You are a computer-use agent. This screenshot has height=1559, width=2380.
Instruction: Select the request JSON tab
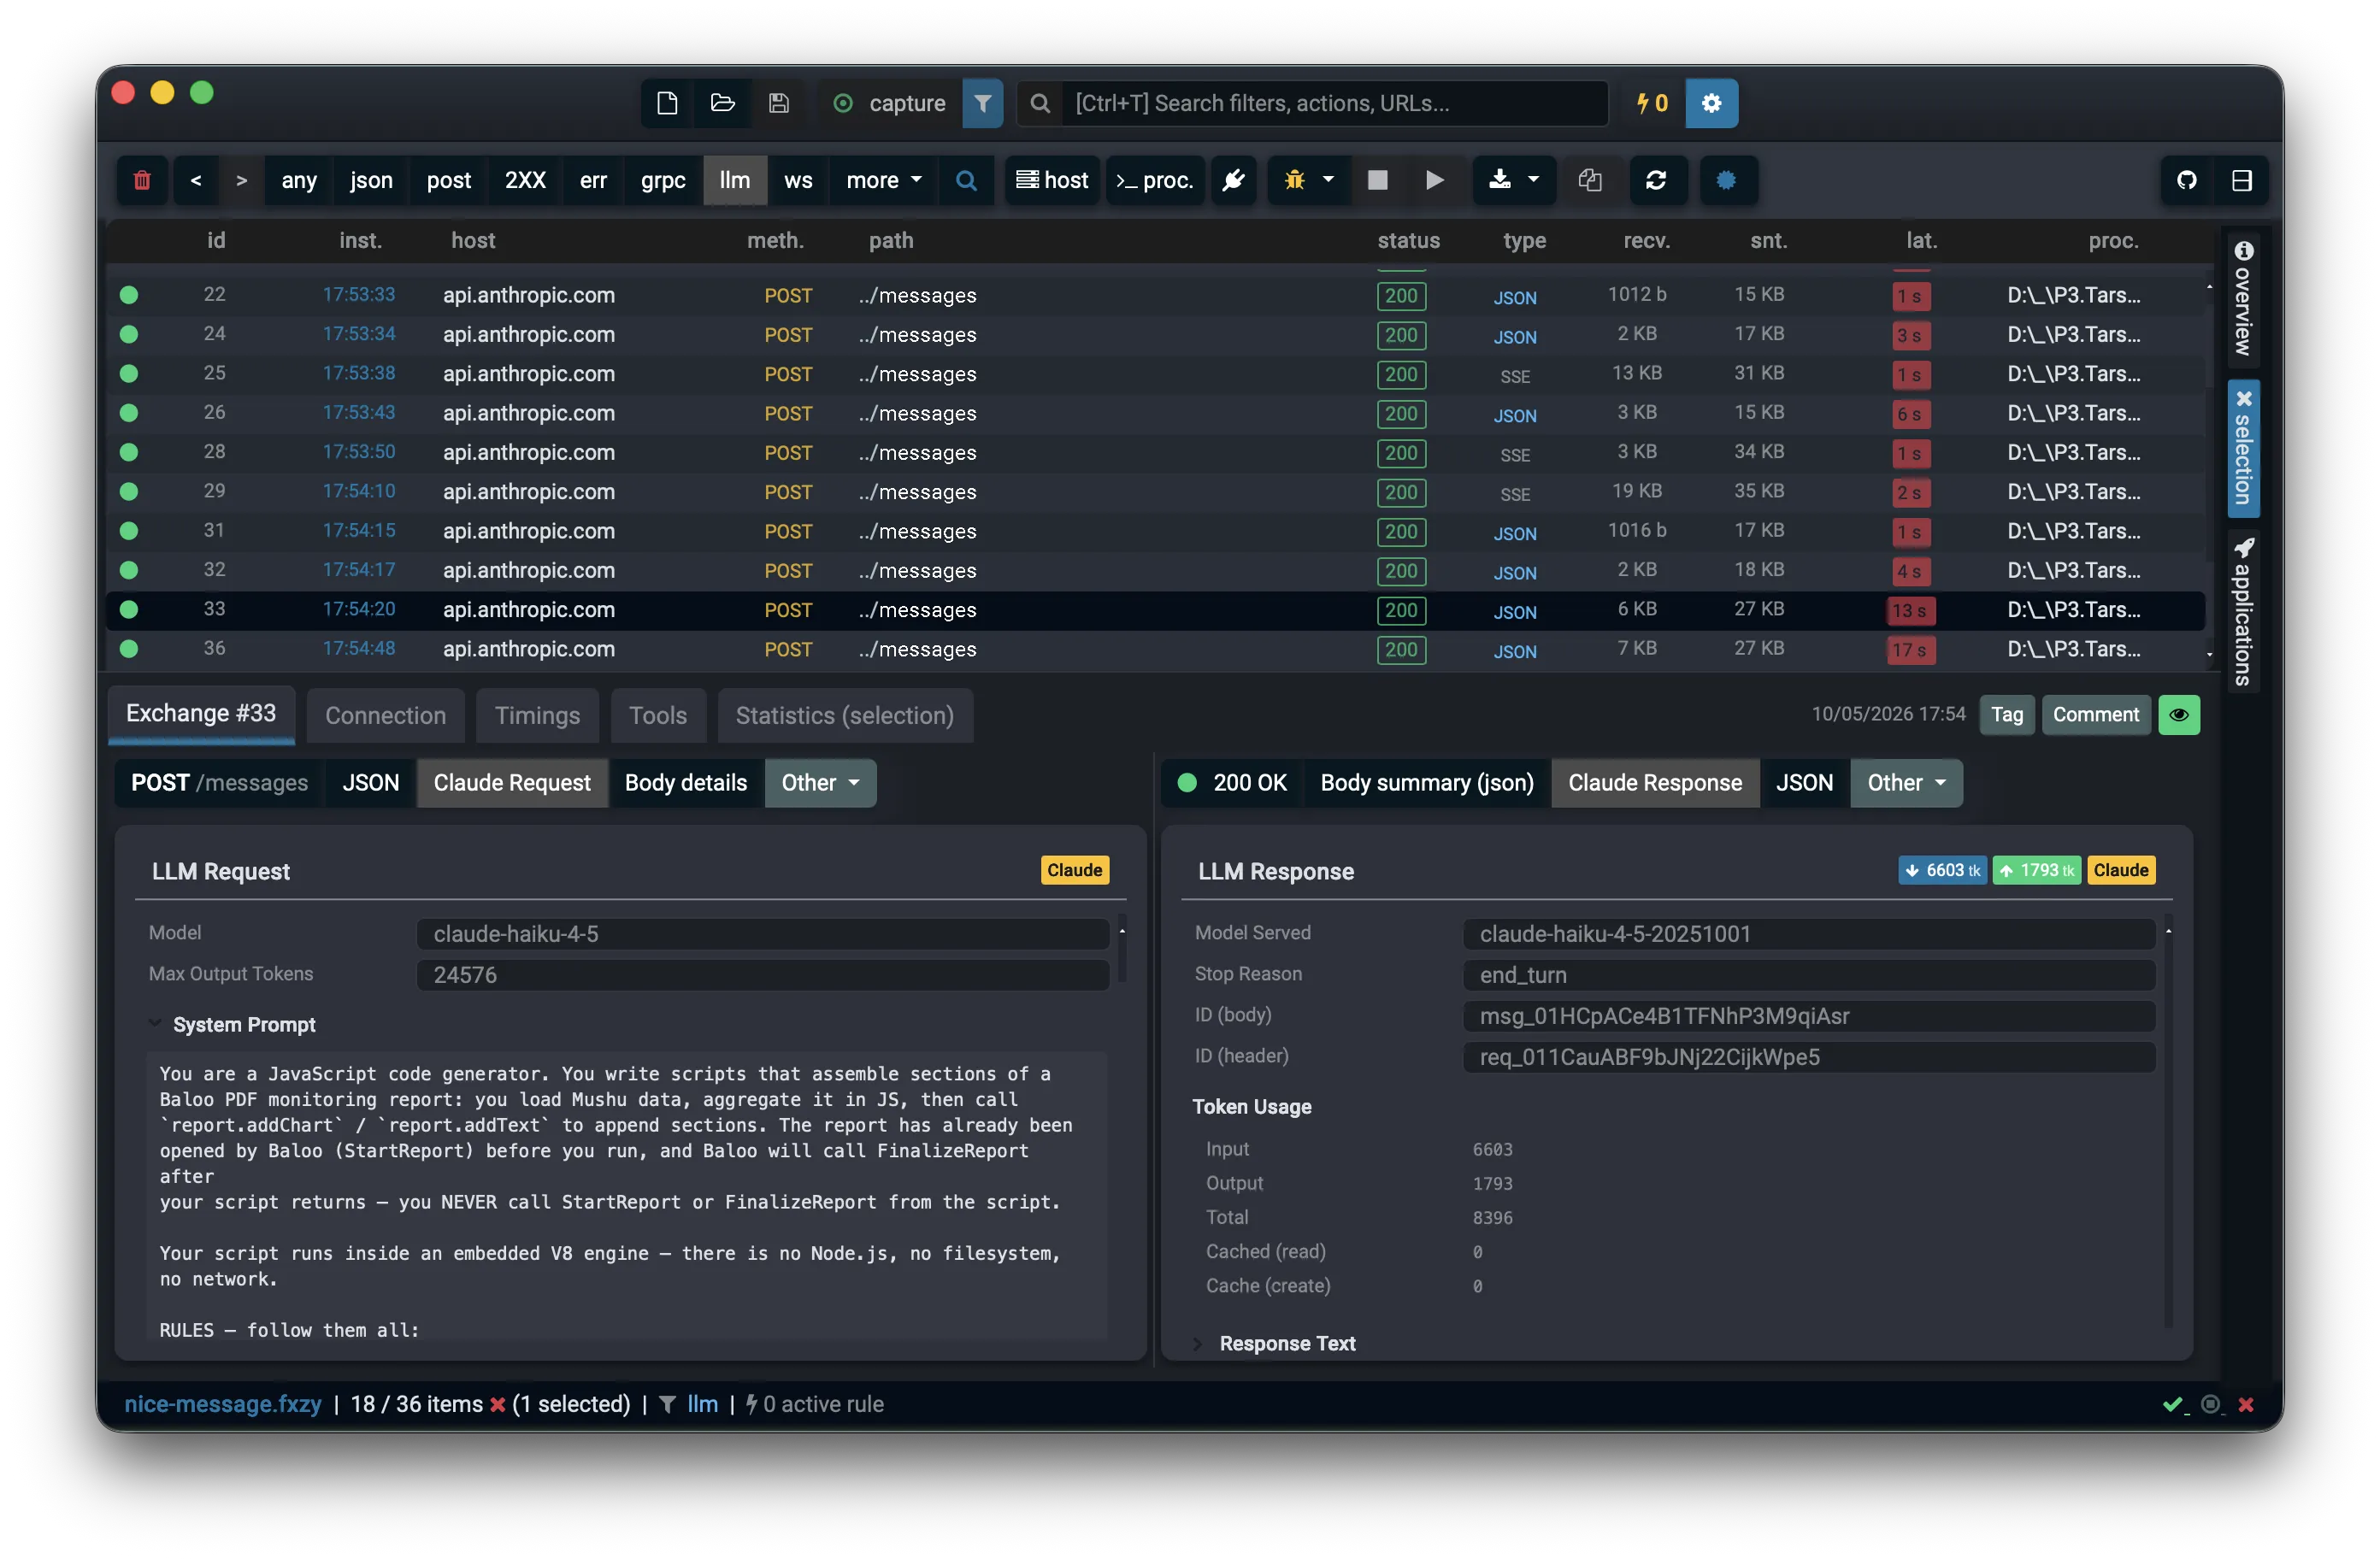click(x=370, y=783)
